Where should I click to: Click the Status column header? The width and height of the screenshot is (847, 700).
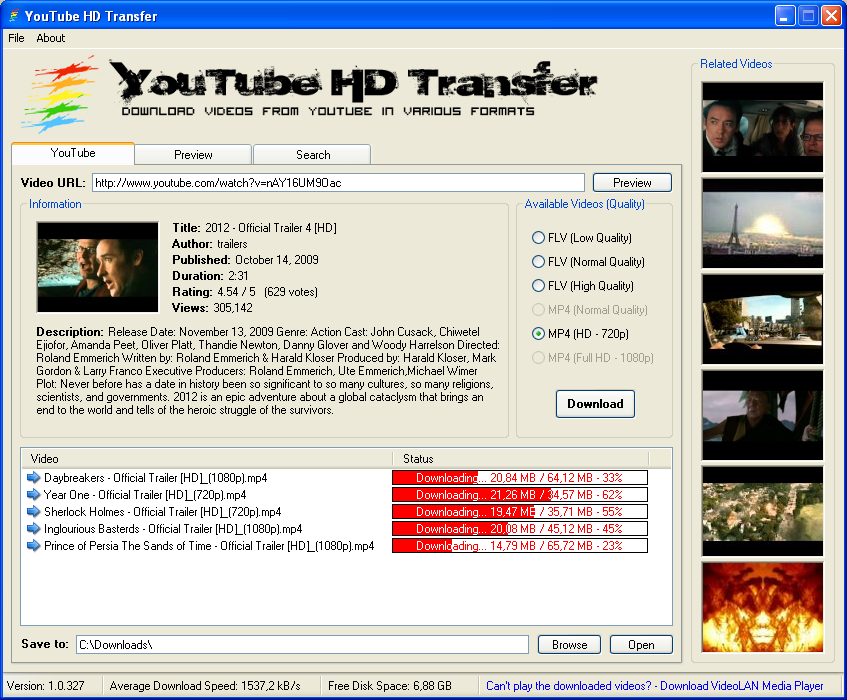click(520, 459)
